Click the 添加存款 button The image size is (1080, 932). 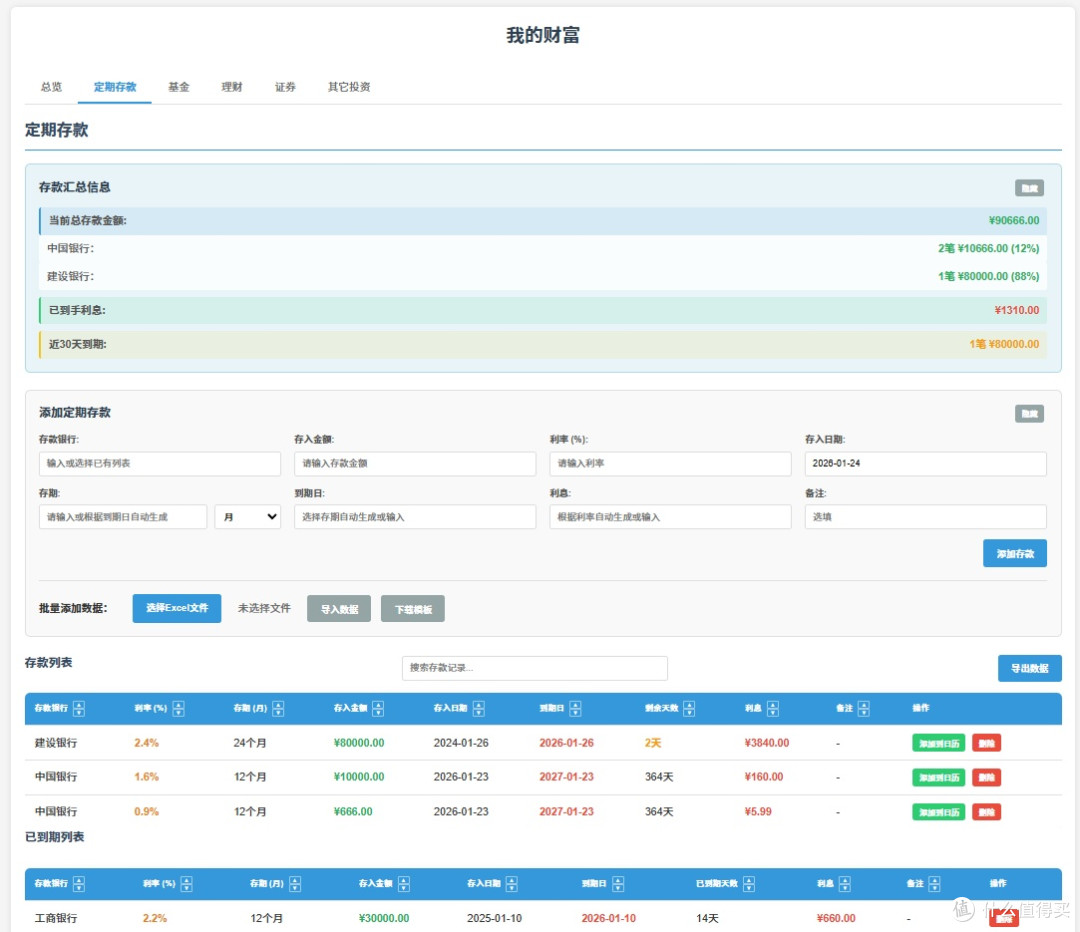coord(1015,553)
